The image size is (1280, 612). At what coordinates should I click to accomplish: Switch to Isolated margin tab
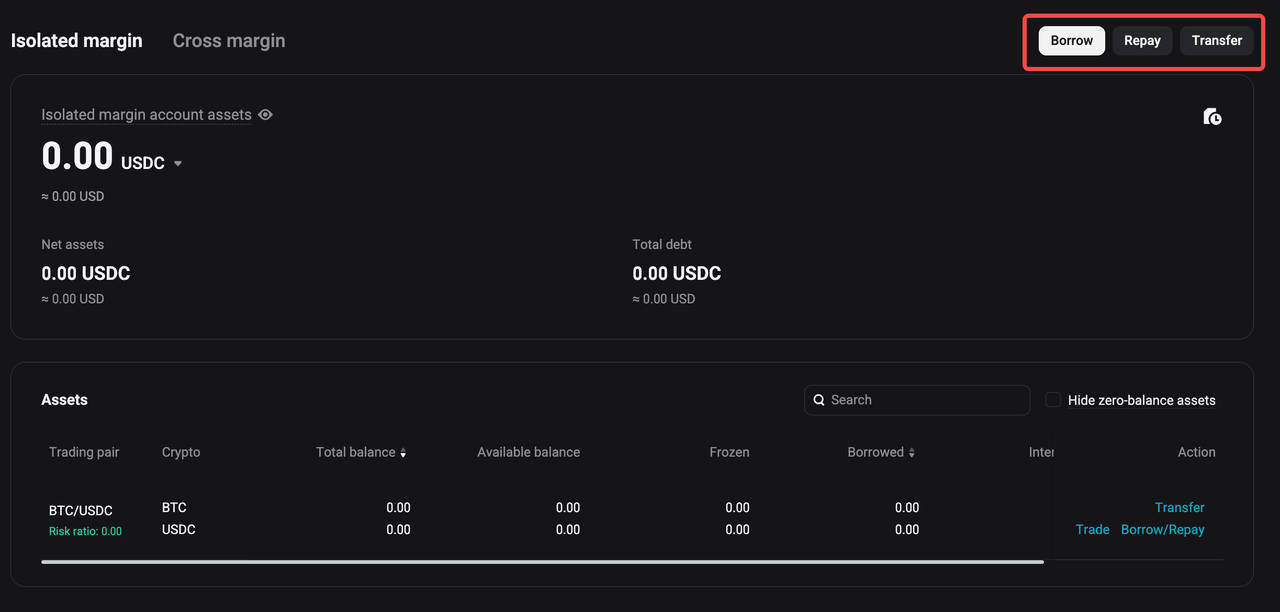click(77, 41)
